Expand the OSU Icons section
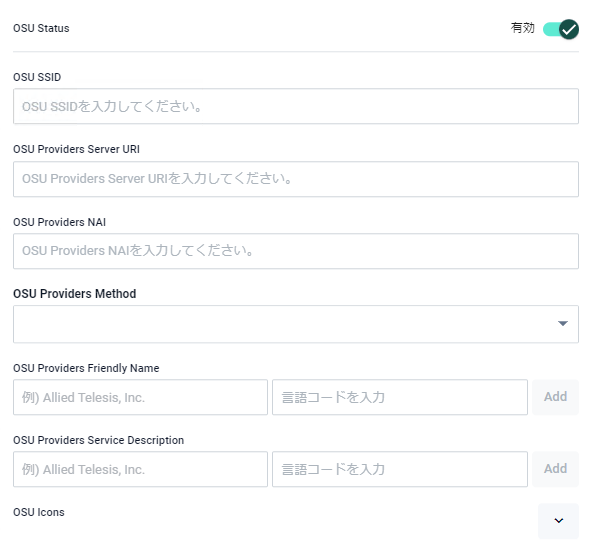Viewport: 593px width, 559px height. click(558, 521)
